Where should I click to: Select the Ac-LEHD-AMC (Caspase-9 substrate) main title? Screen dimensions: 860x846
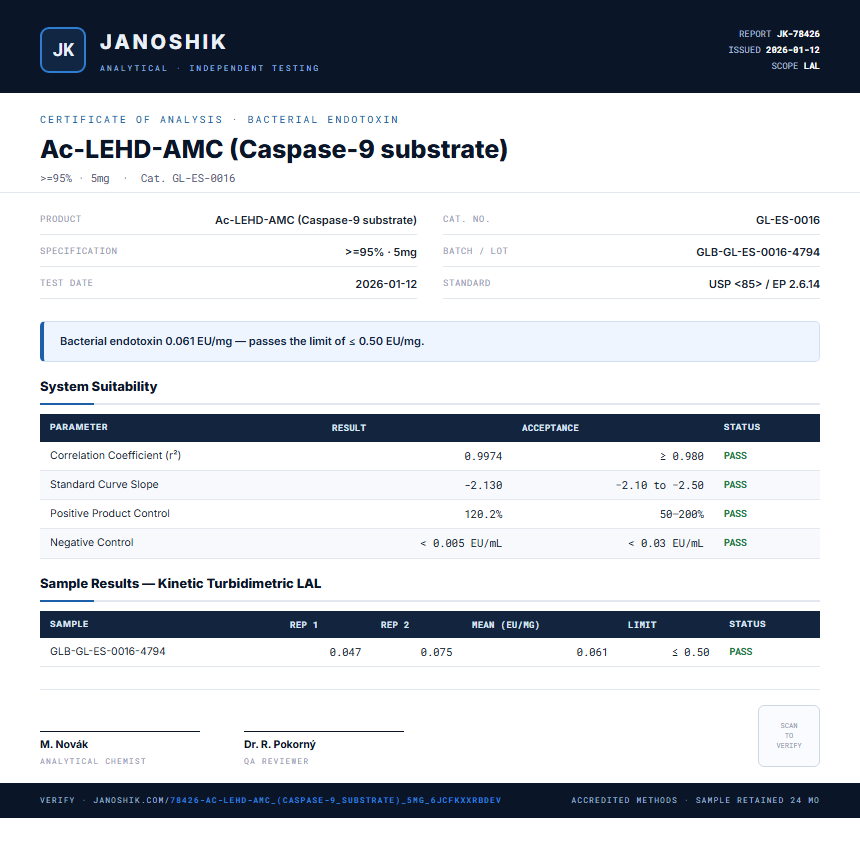pos(274,149)
